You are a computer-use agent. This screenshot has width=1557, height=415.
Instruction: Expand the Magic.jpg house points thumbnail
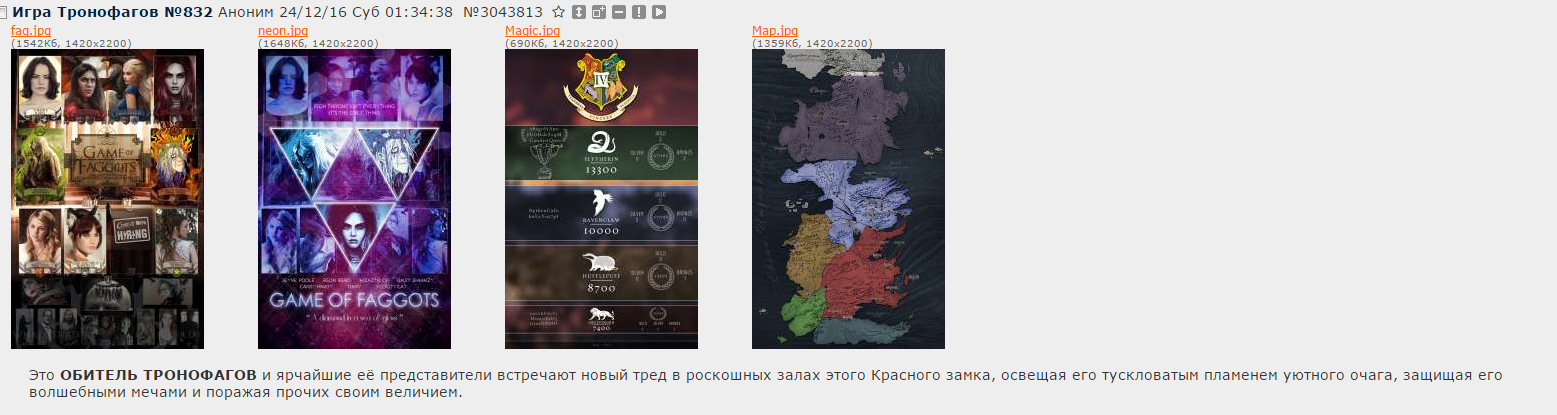tap(601, 199)
